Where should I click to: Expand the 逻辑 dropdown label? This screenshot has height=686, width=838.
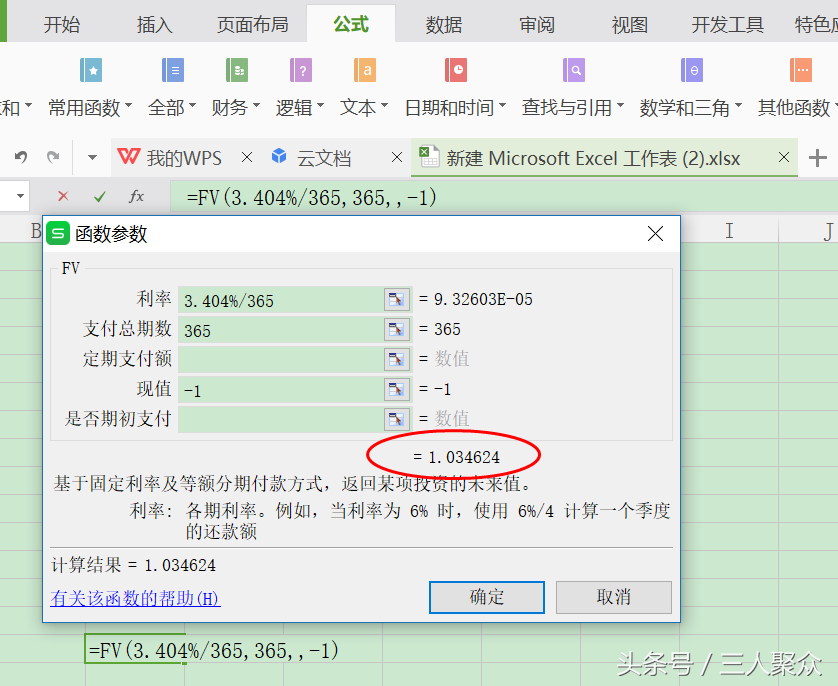coord(300,108)
